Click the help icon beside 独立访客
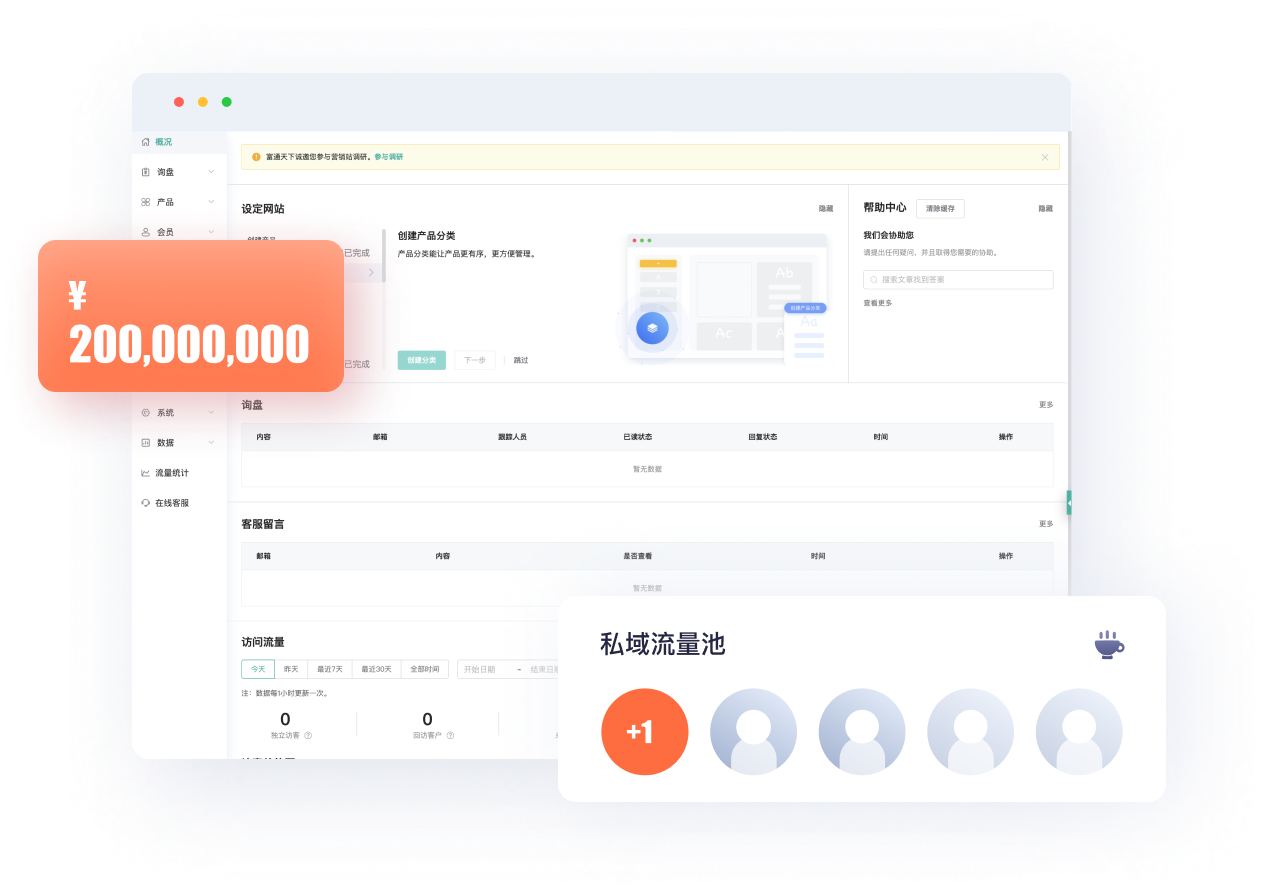This screenshot has width=1274, height=893. pos(308,735)
